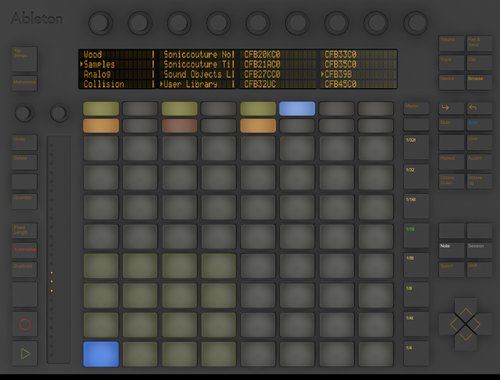This screenshot has height=380, width=500.
Task: Click the Select button
Action: (x=451, y=269)
